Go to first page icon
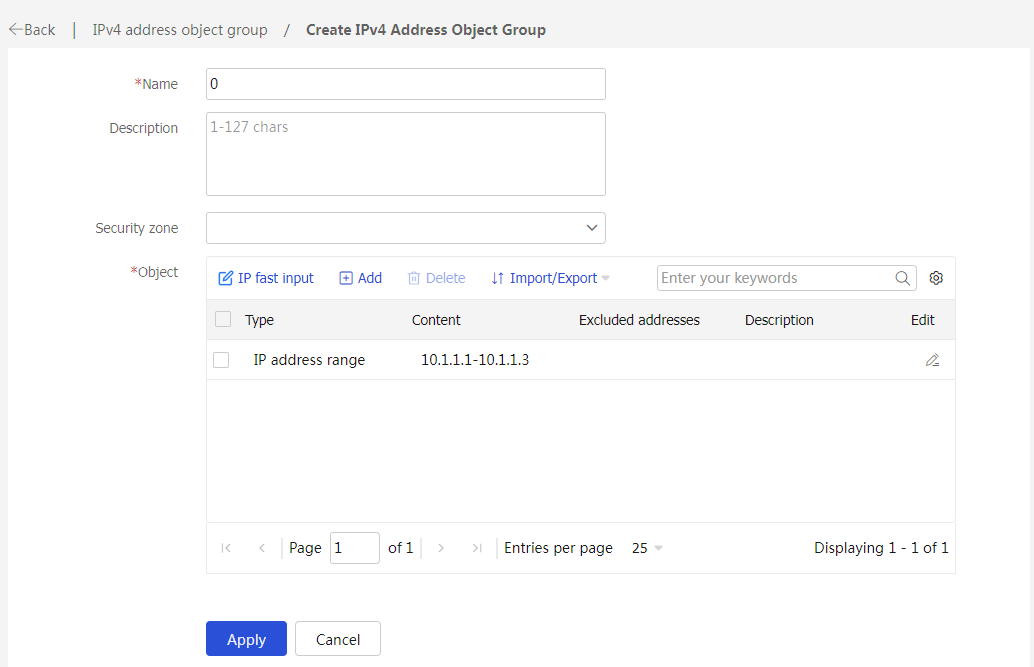Image resolution: width=1034 pixels, height=667 pixels. coord(226,548)
